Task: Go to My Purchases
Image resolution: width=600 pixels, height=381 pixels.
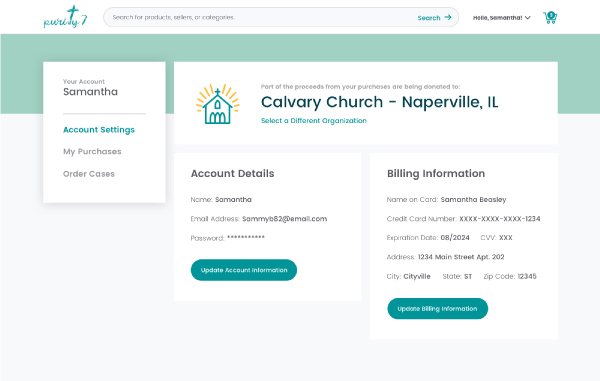Action: (92, 151)
